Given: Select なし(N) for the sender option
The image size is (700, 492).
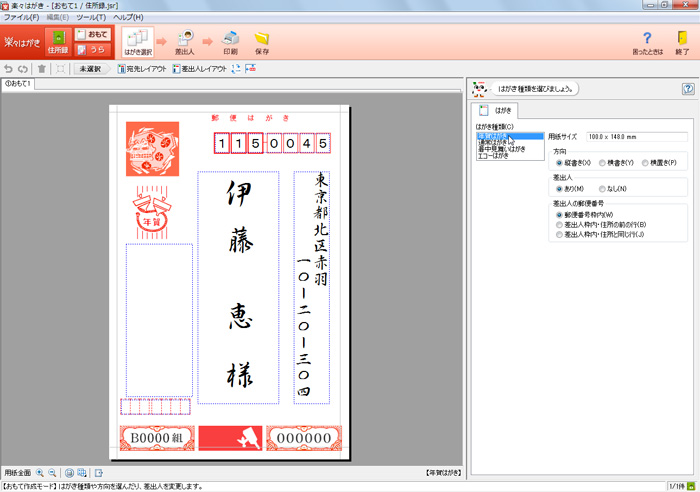Looking at the screenshot, I should click(x=602, y=188).
